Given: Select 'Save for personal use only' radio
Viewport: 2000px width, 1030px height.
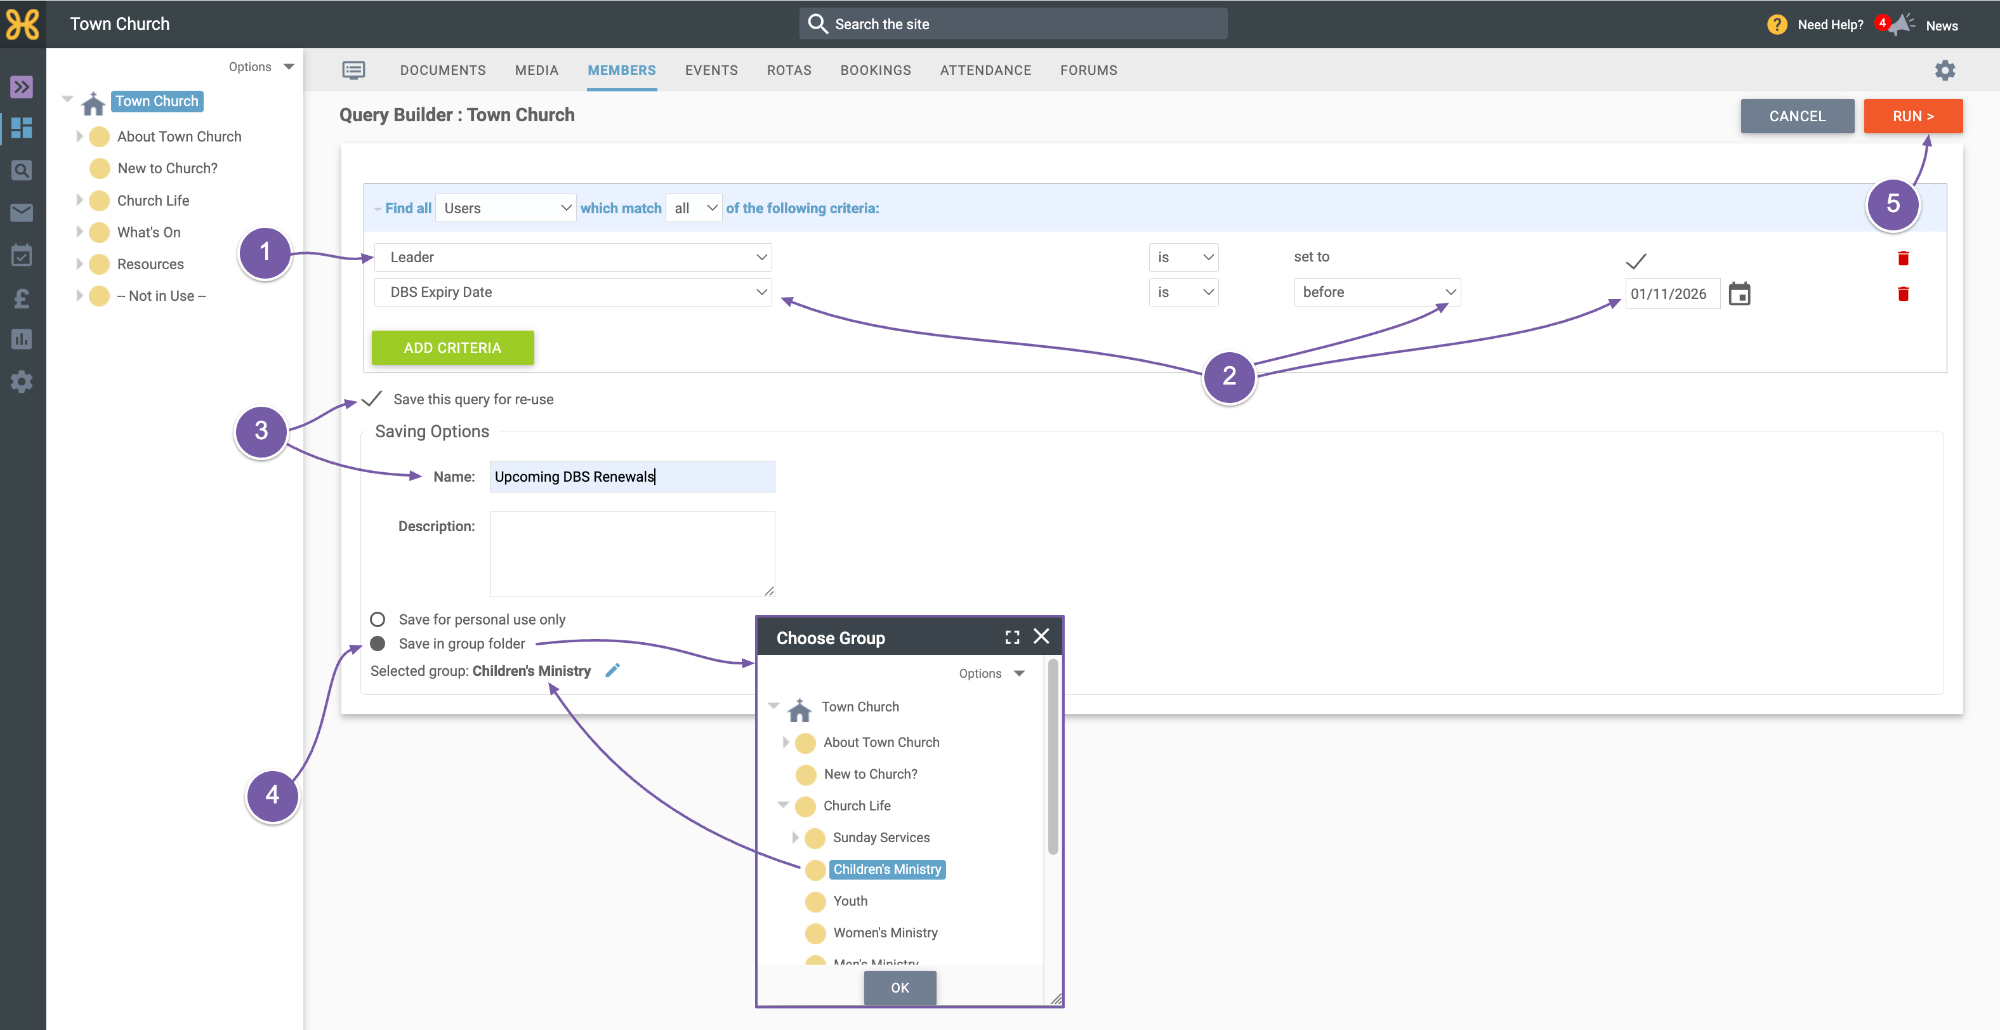Looking at the screenshot, I should [378, 619].
